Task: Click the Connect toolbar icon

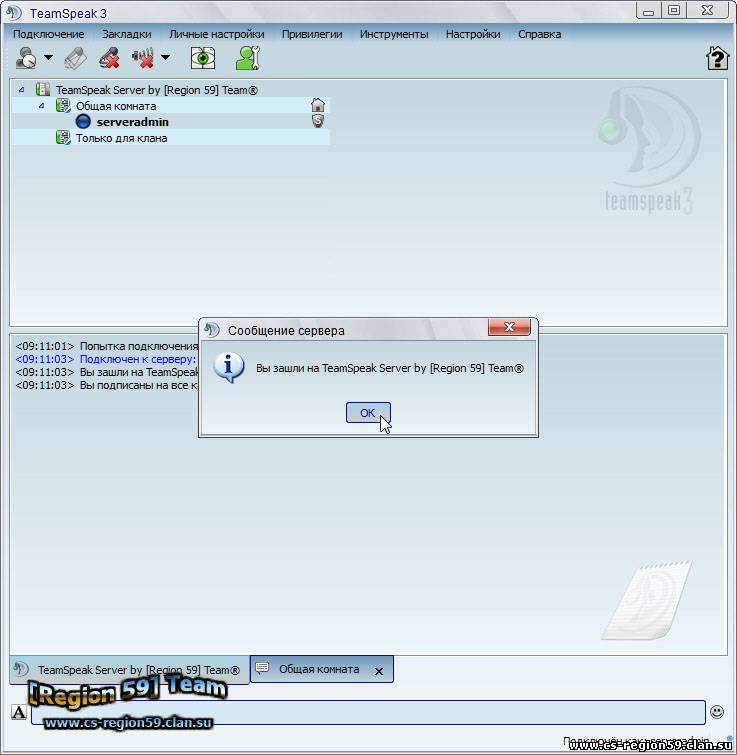Action: tap(26, 58)
